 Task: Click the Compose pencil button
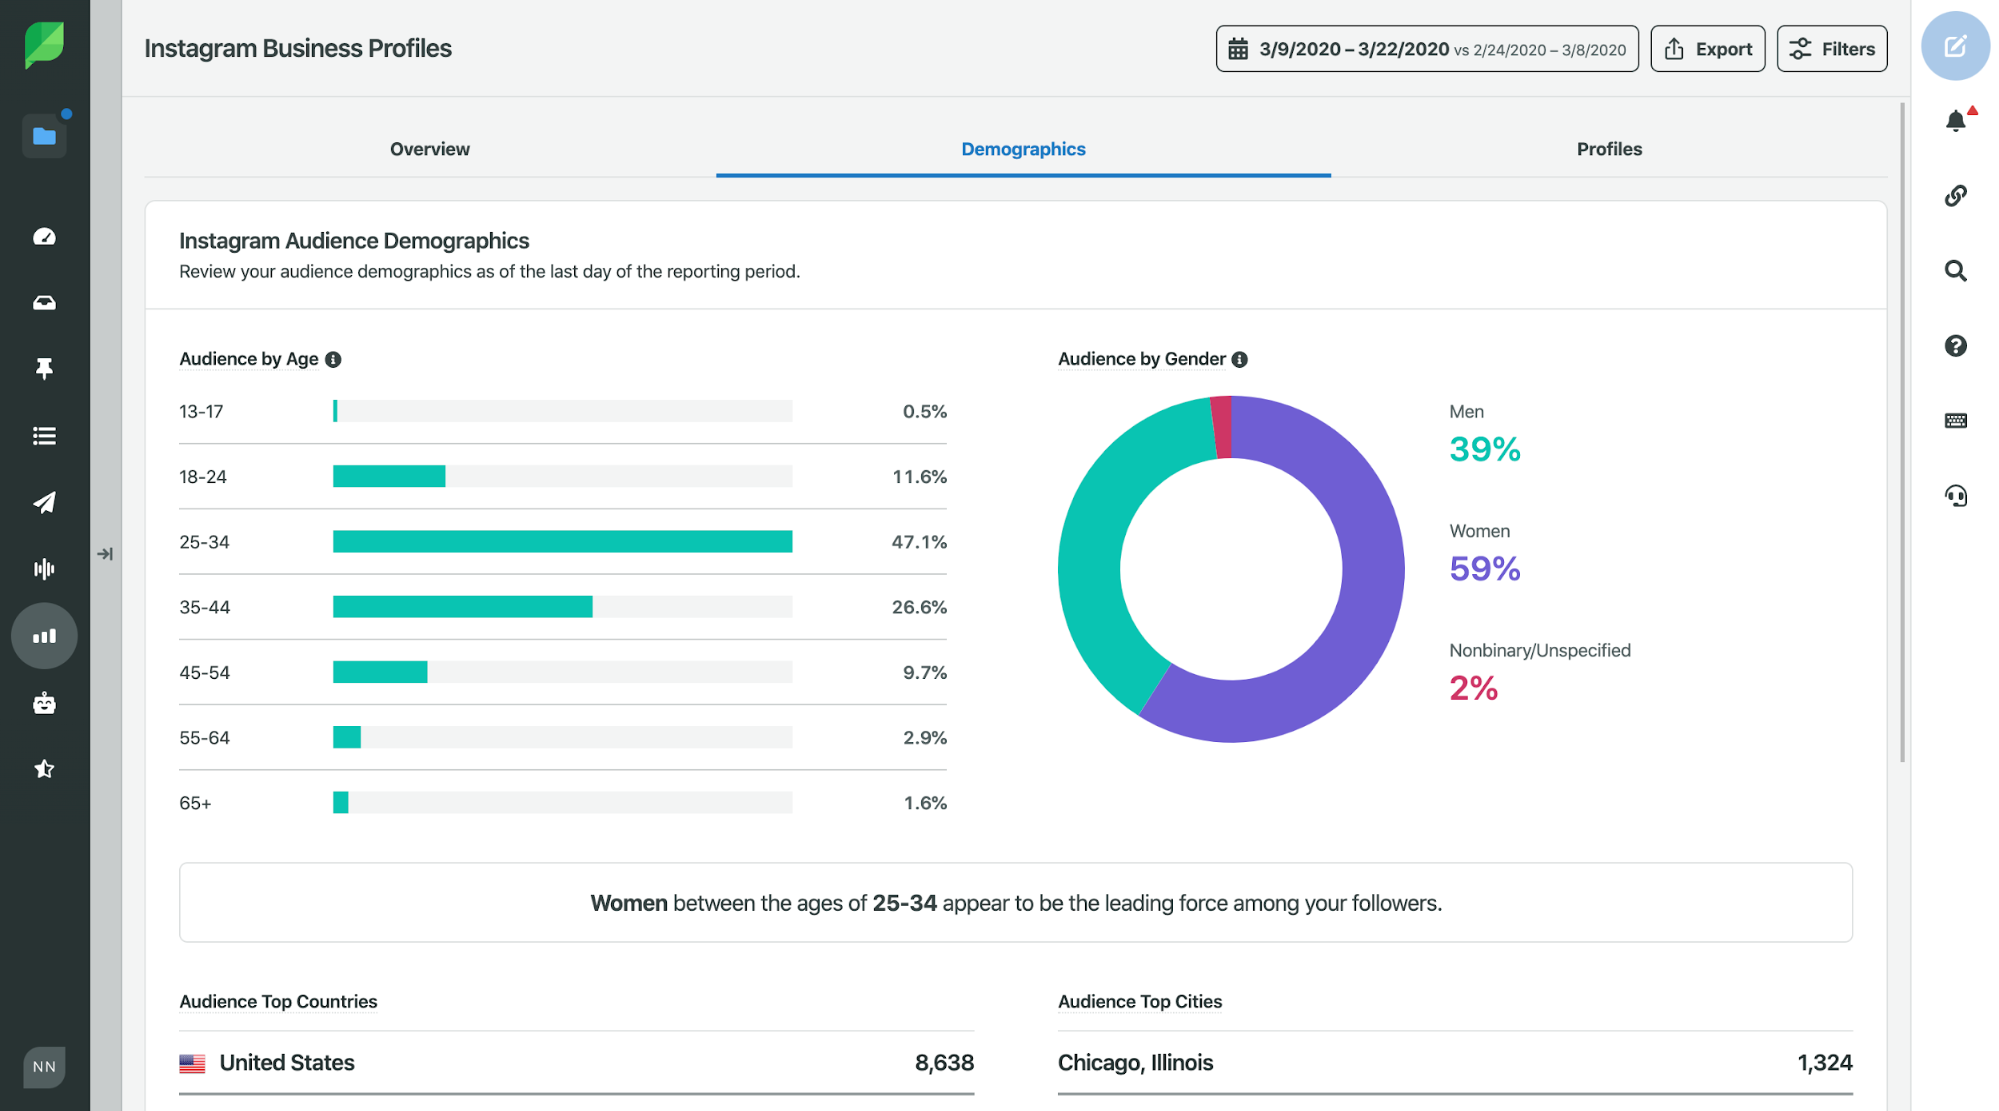(1955, 46)
